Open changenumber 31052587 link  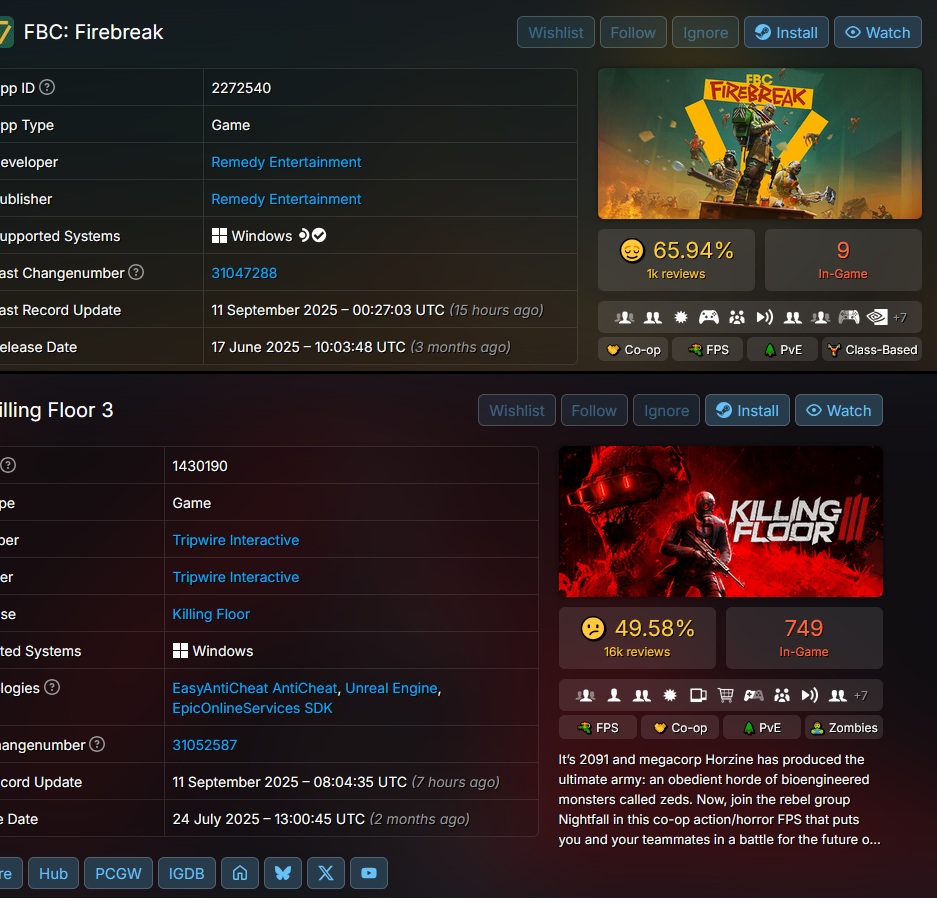205,745
